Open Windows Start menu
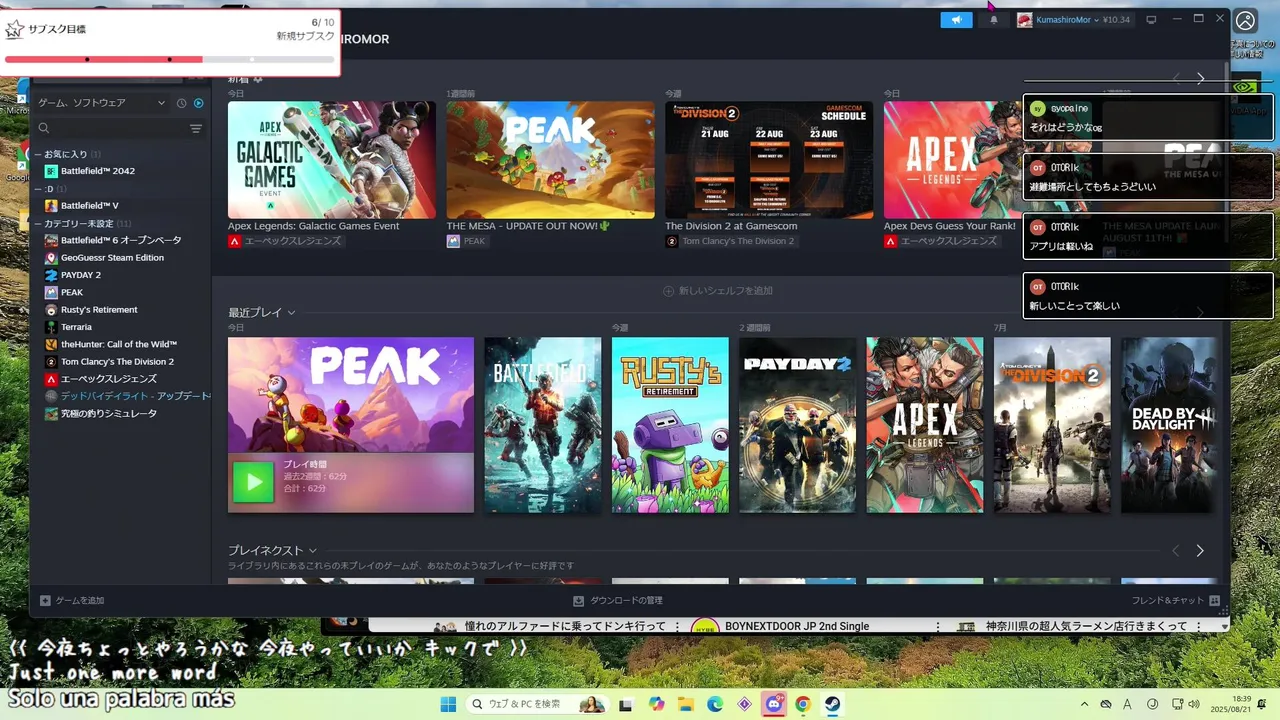The image size is (1280, 720). 448,704
